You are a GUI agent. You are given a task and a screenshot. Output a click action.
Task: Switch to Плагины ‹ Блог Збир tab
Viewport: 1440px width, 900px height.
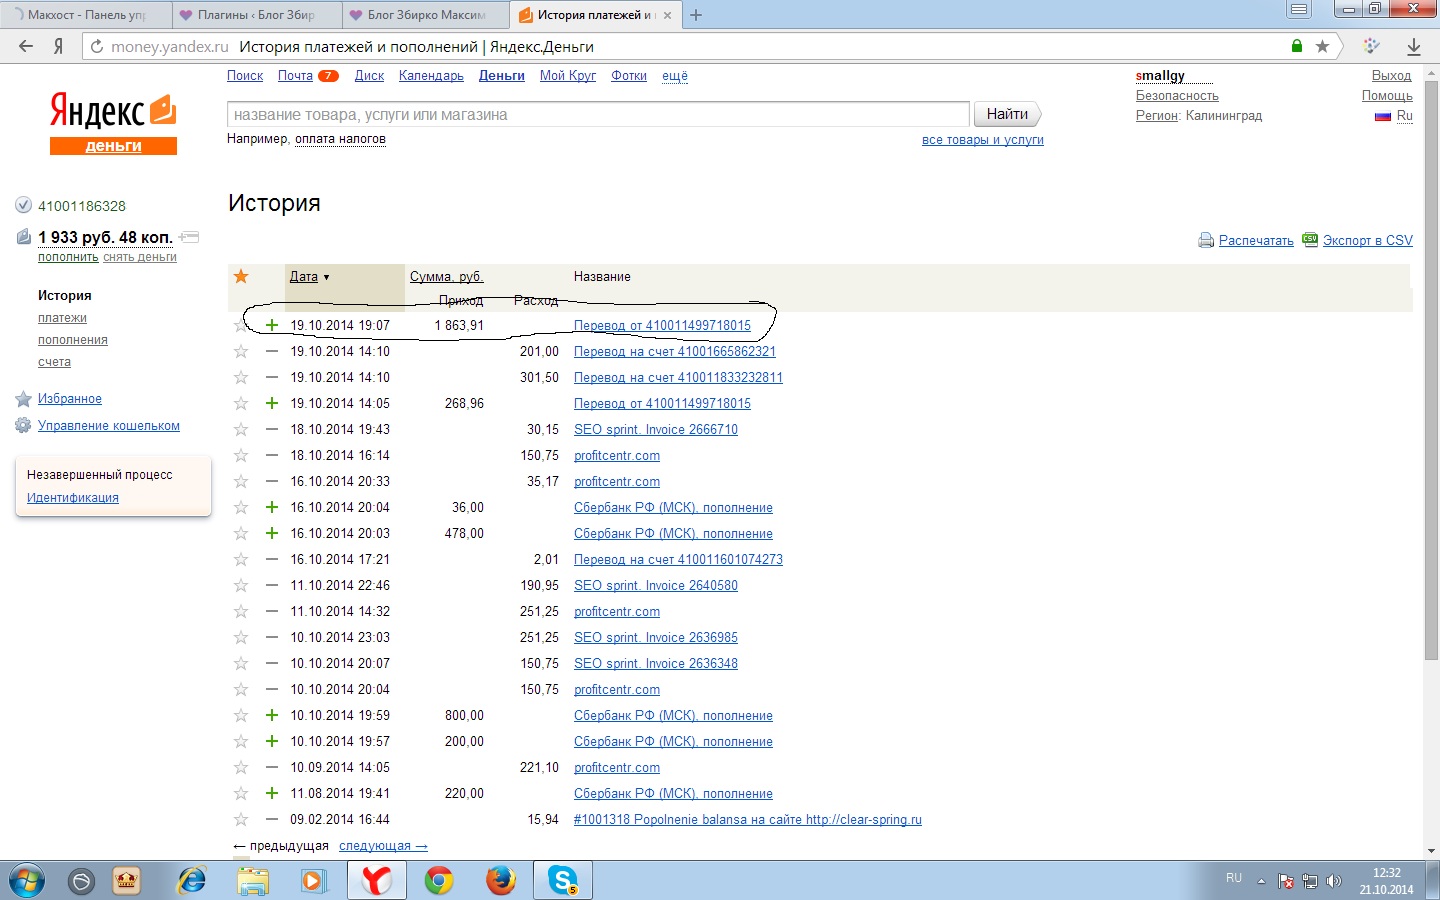click(256, 15)
